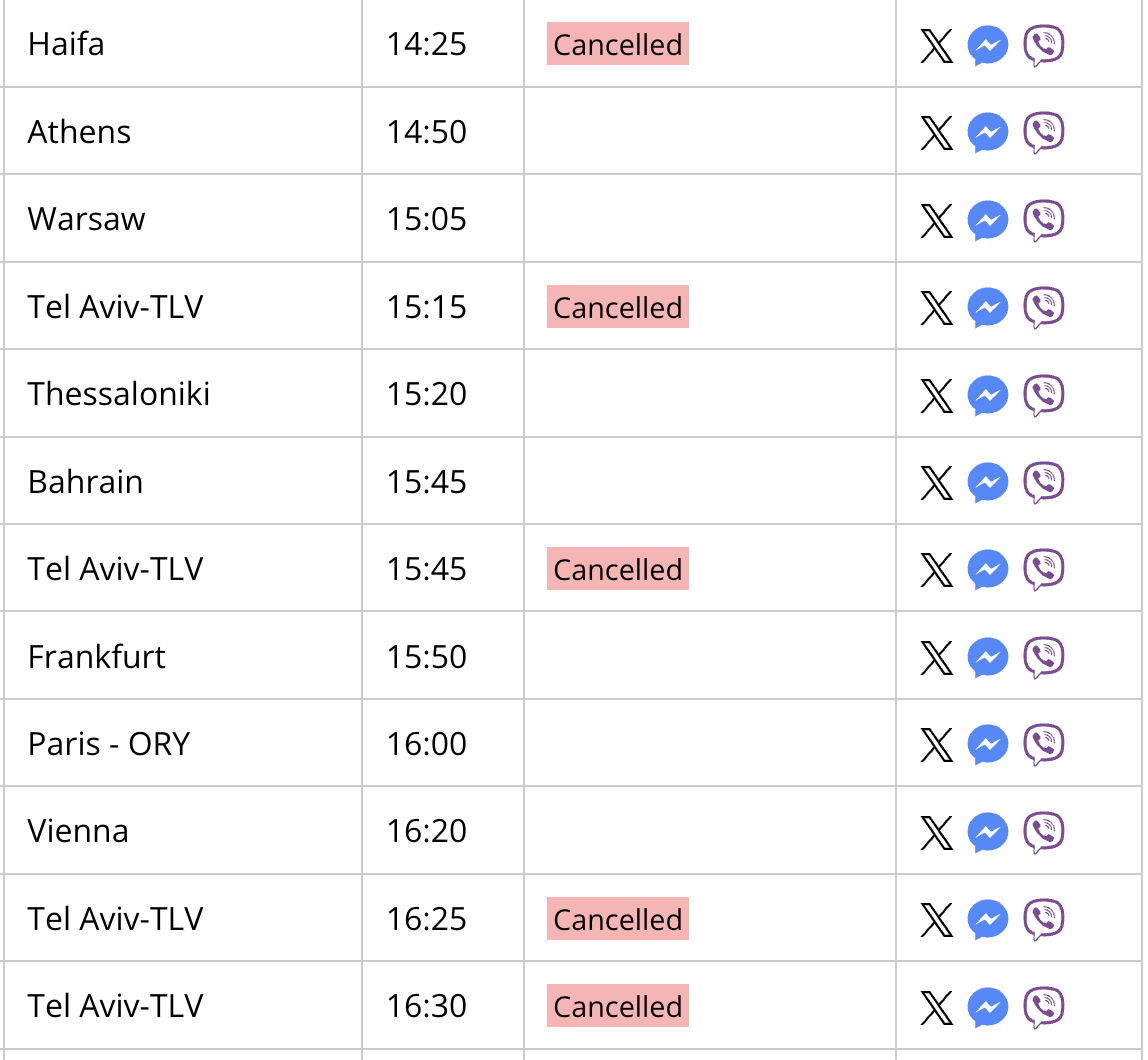Screen dimensions: 1148x1060
Task: Share 15:15 Tel Aviv flight on X
Action: (x=936, y=308)
